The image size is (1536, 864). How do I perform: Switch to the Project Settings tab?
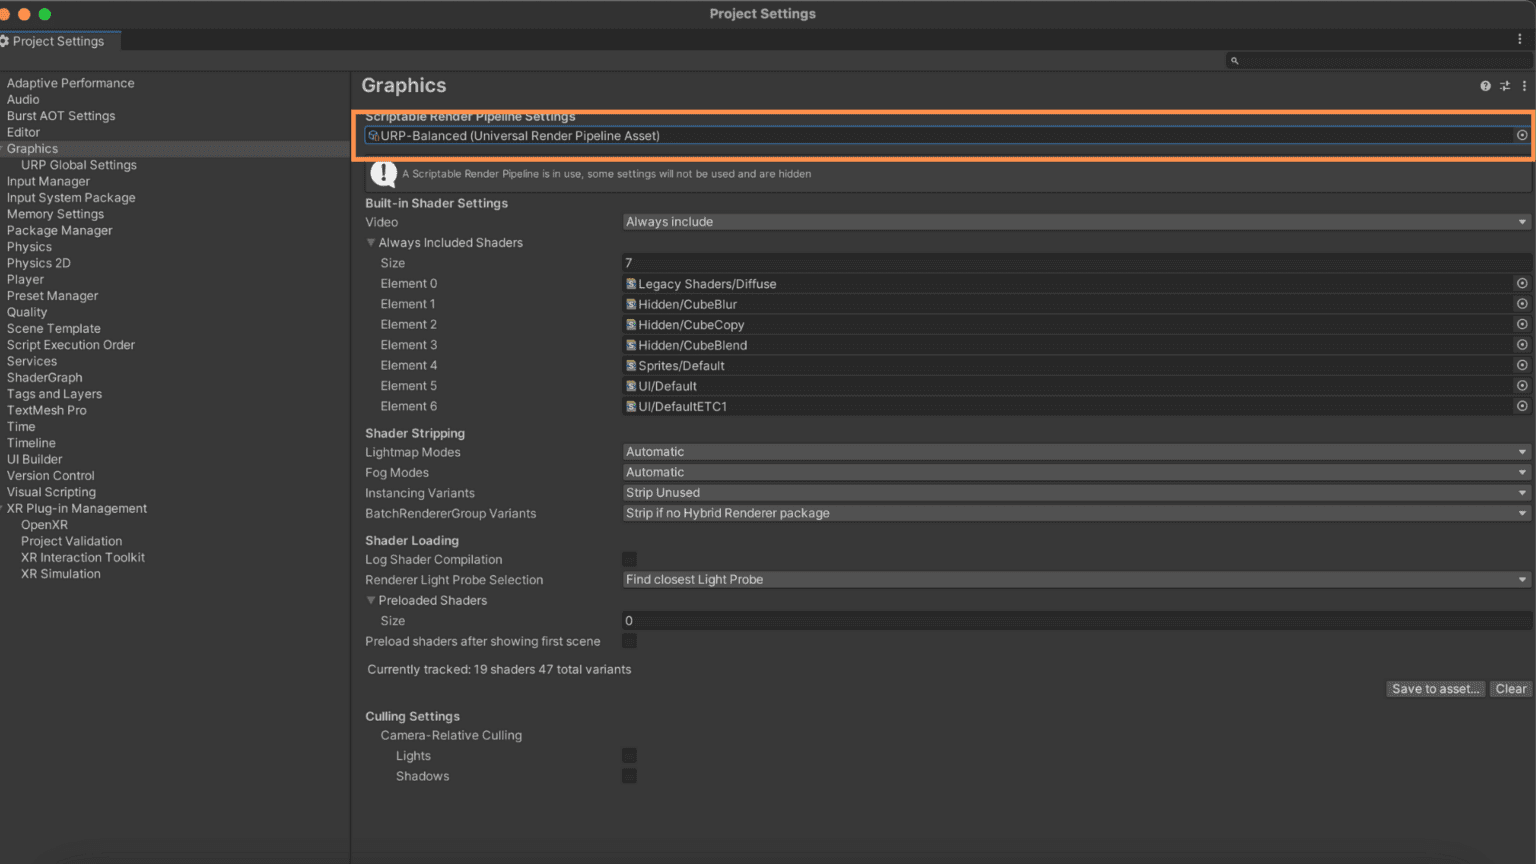point(55,41)
